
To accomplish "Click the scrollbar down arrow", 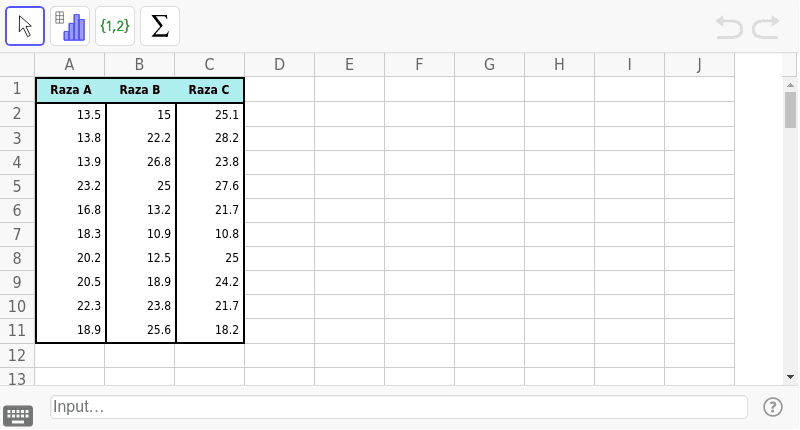I will [x=790, y=377].
